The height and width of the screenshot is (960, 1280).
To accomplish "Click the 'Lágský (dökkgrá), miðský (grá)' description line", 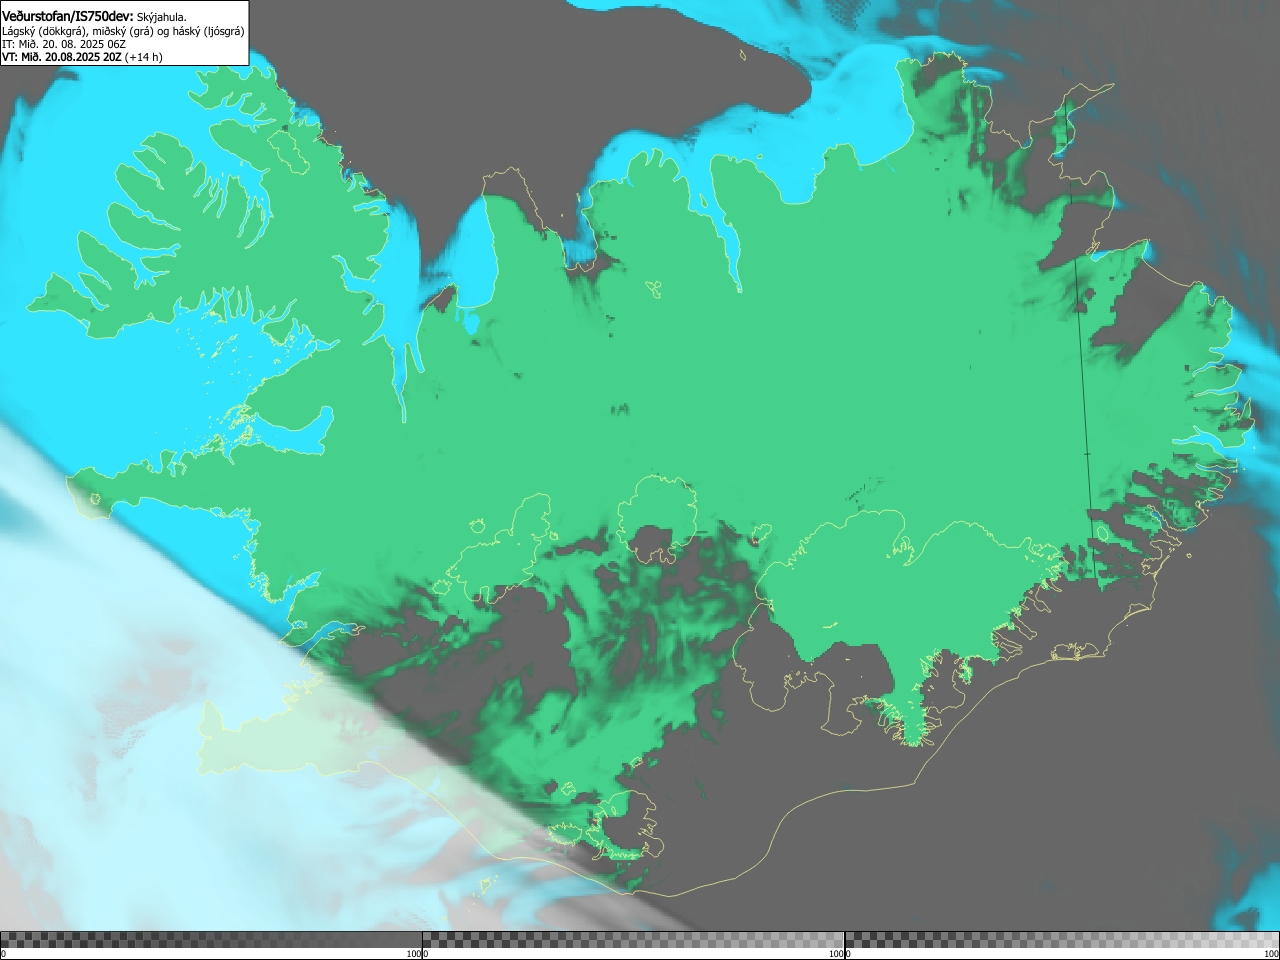I will 123,31.
